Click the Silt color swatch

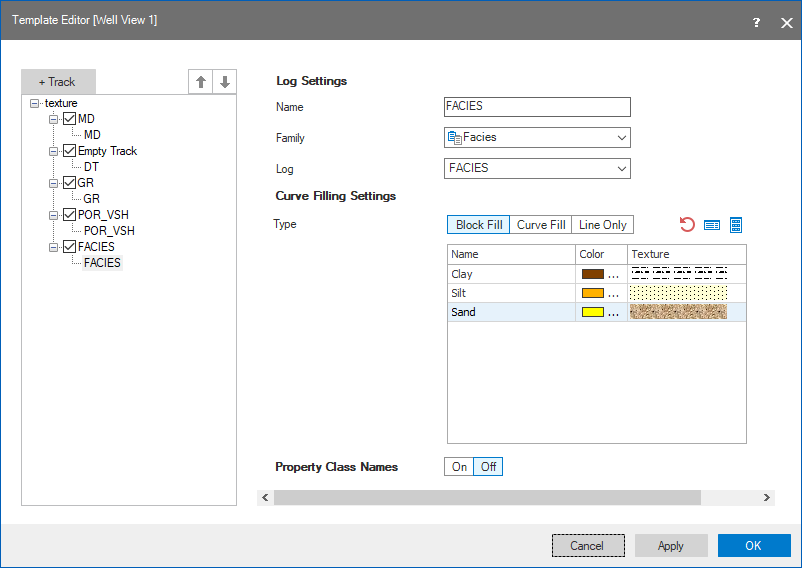(x=593, y=293)
